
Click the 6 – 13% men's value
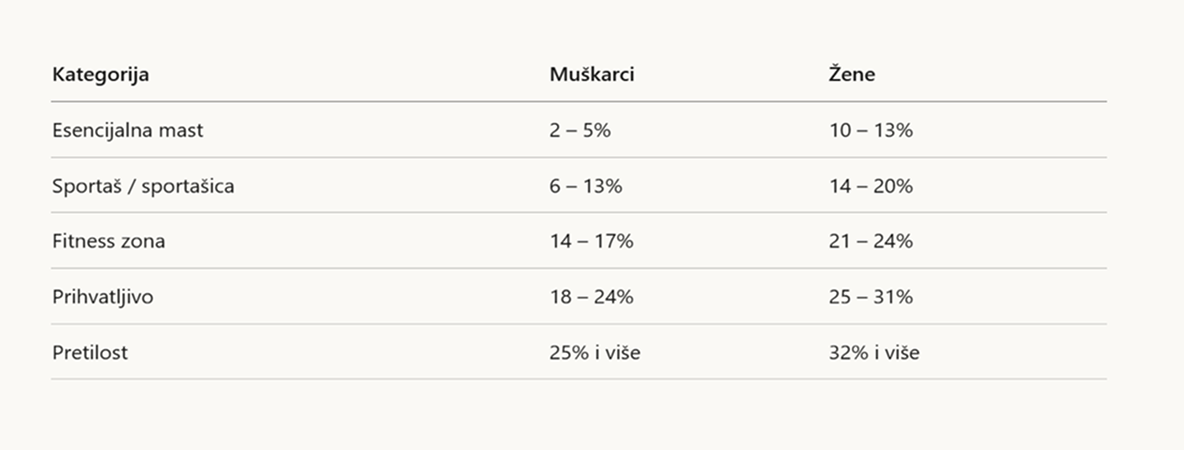[x=586, y=186]
